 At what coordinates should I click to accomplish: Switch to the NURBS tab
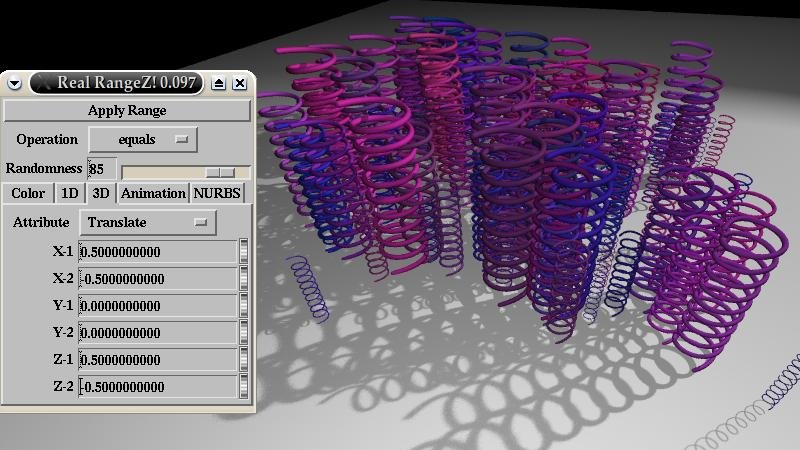tap(217, 193)
